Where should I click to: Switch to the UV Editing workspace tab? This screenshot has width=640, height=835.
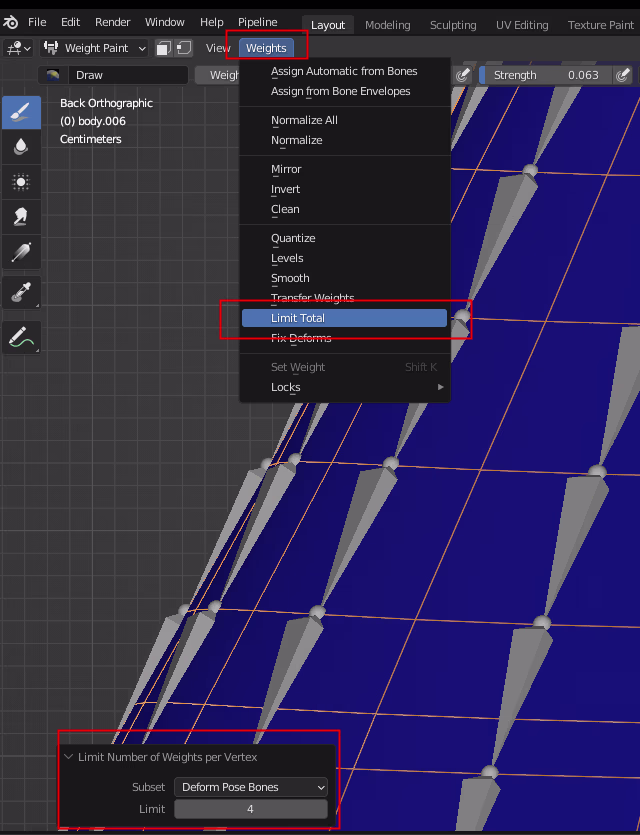pyautogui.click(x=522, y=25)
